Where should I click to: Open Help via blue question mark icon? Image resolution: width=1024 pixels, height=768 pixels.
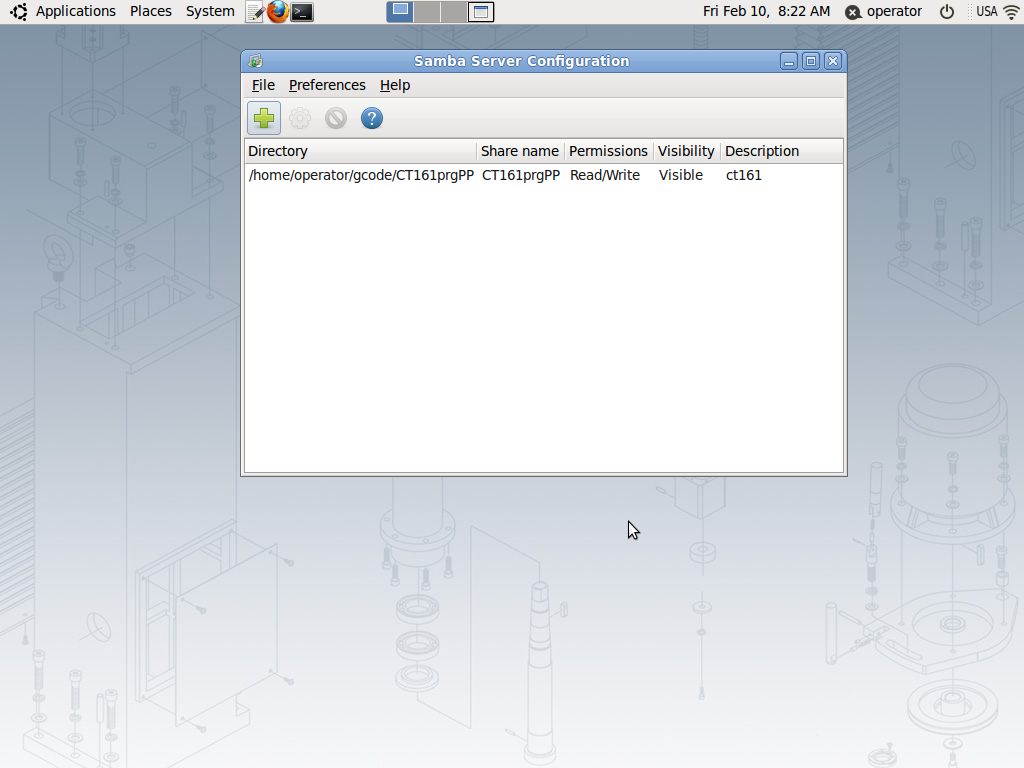coord(372,118)
